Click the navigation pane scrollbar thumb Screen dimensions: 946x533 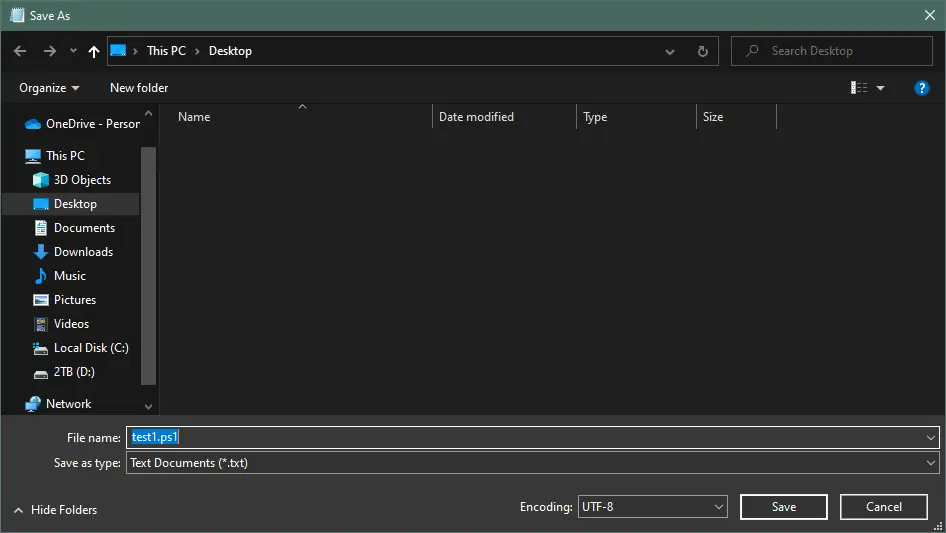[x=148, y=266]
